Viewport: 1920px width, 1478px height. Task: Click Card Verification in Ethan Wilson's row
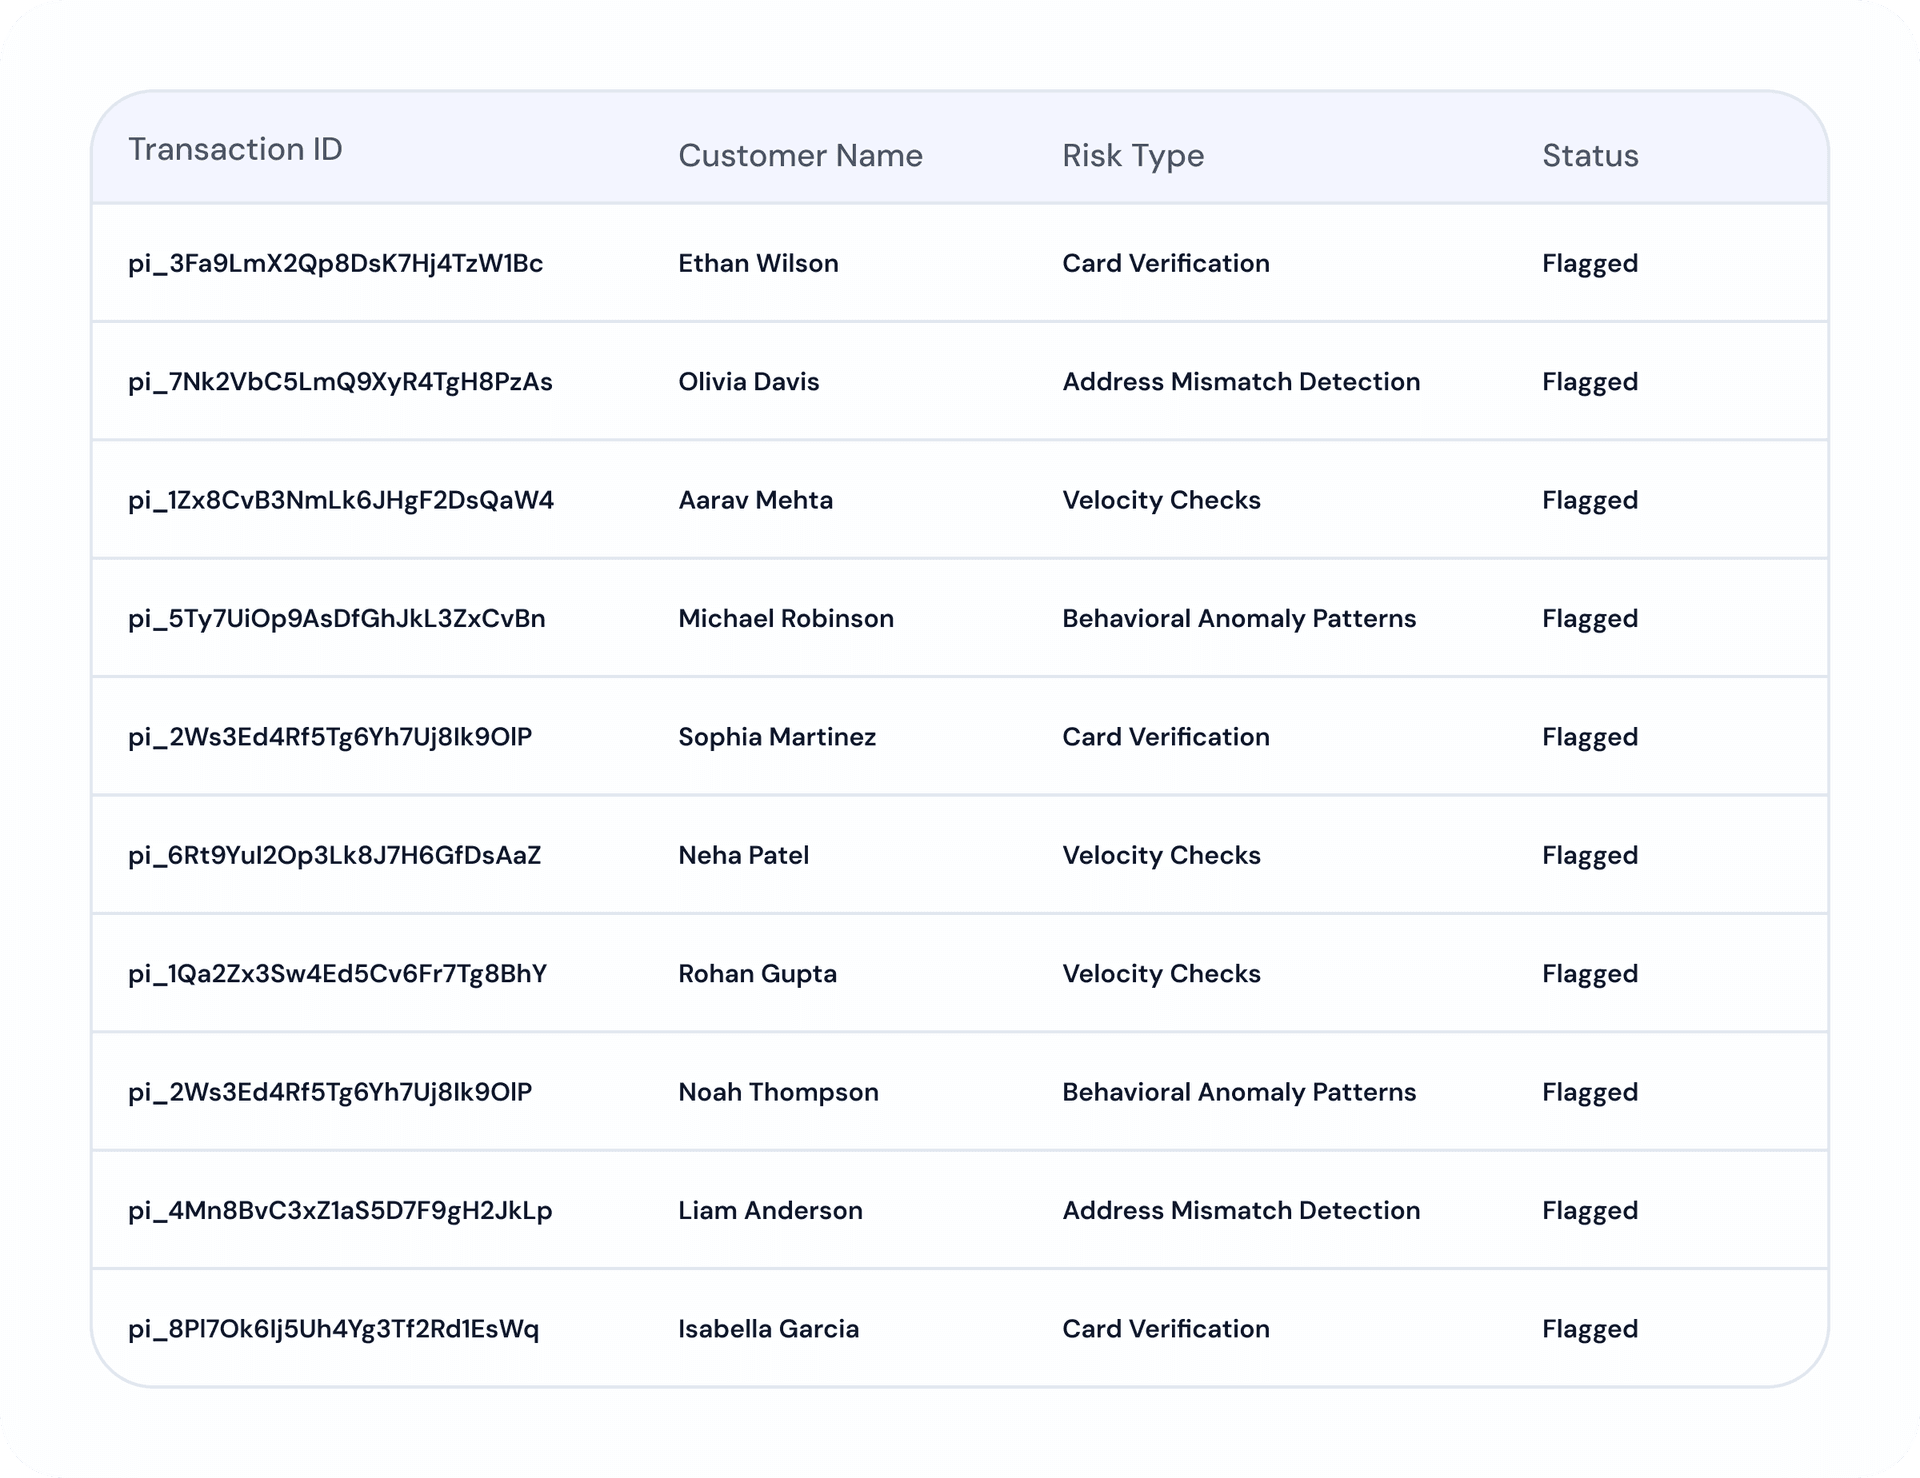[1166, 263]
